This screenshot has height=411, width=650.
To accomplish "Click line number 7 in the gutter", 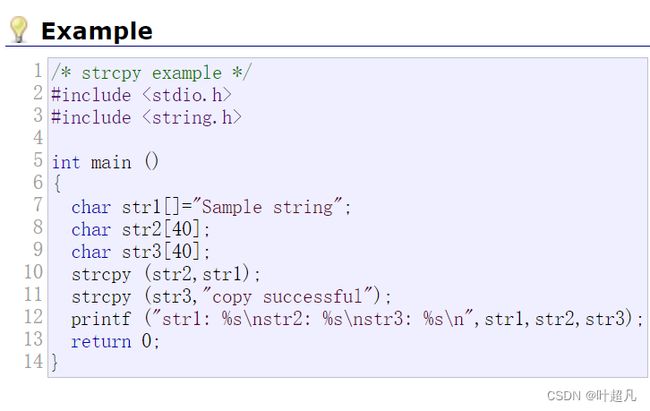I will (38, 205).
